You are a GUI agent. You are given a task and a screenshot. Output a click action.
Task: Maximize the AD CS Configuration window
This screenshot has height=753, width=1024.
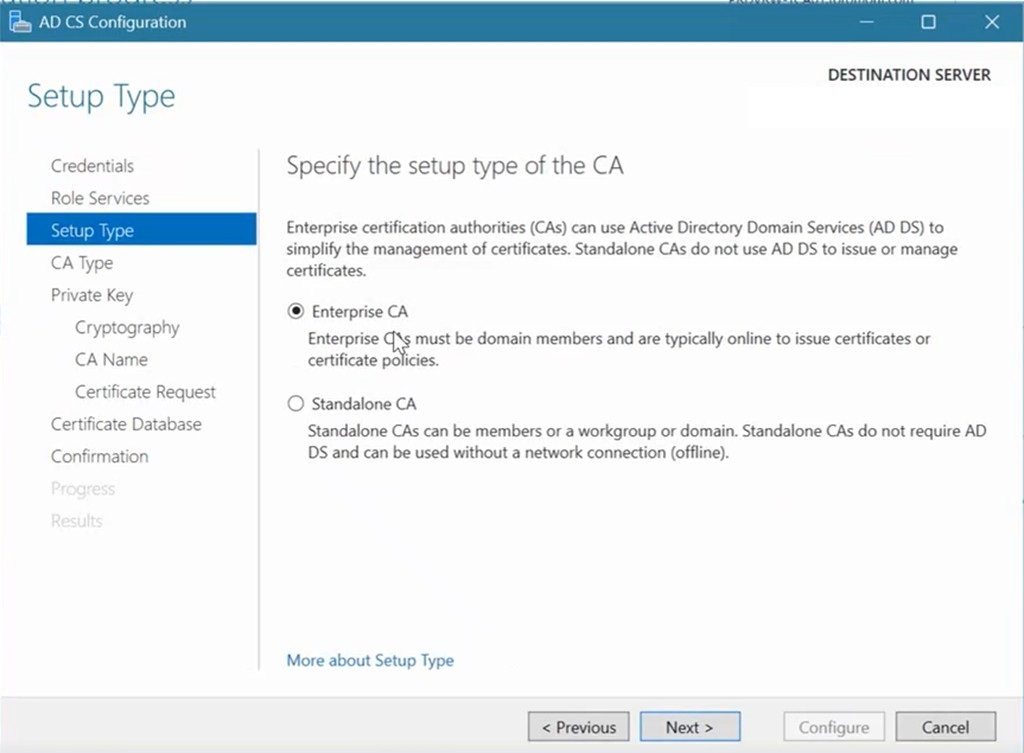coord(928,22)
